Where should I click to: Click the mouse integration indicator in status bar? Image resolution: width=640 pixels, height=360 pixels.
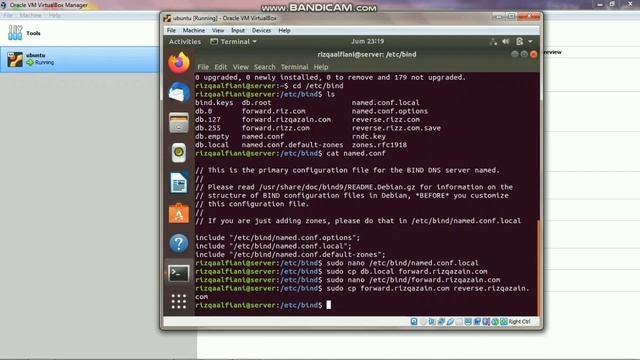[x=495, y=322]
